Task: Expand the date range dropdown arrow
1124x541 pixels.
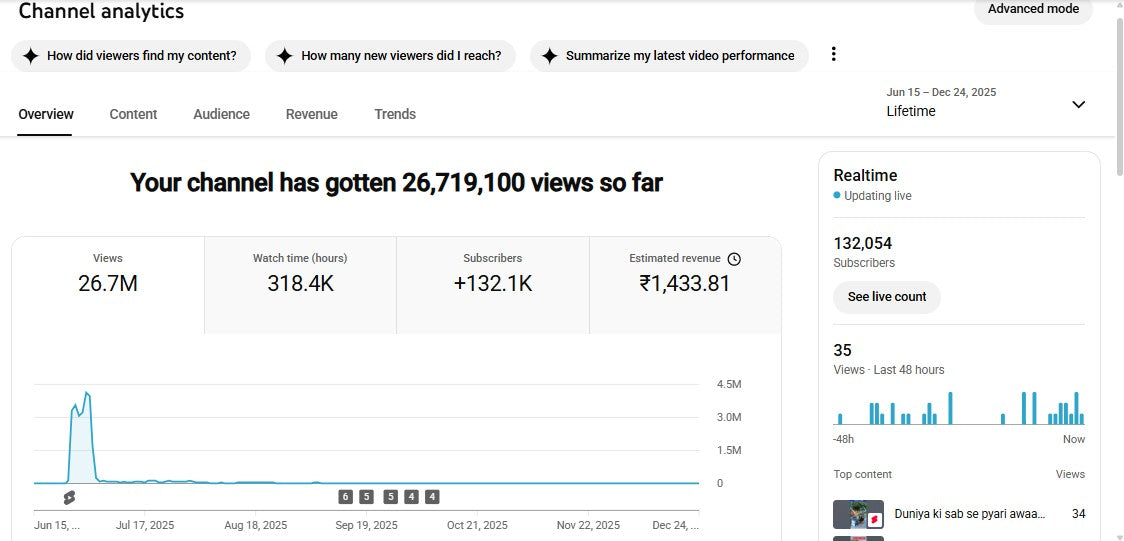Action: (1078, 104)
